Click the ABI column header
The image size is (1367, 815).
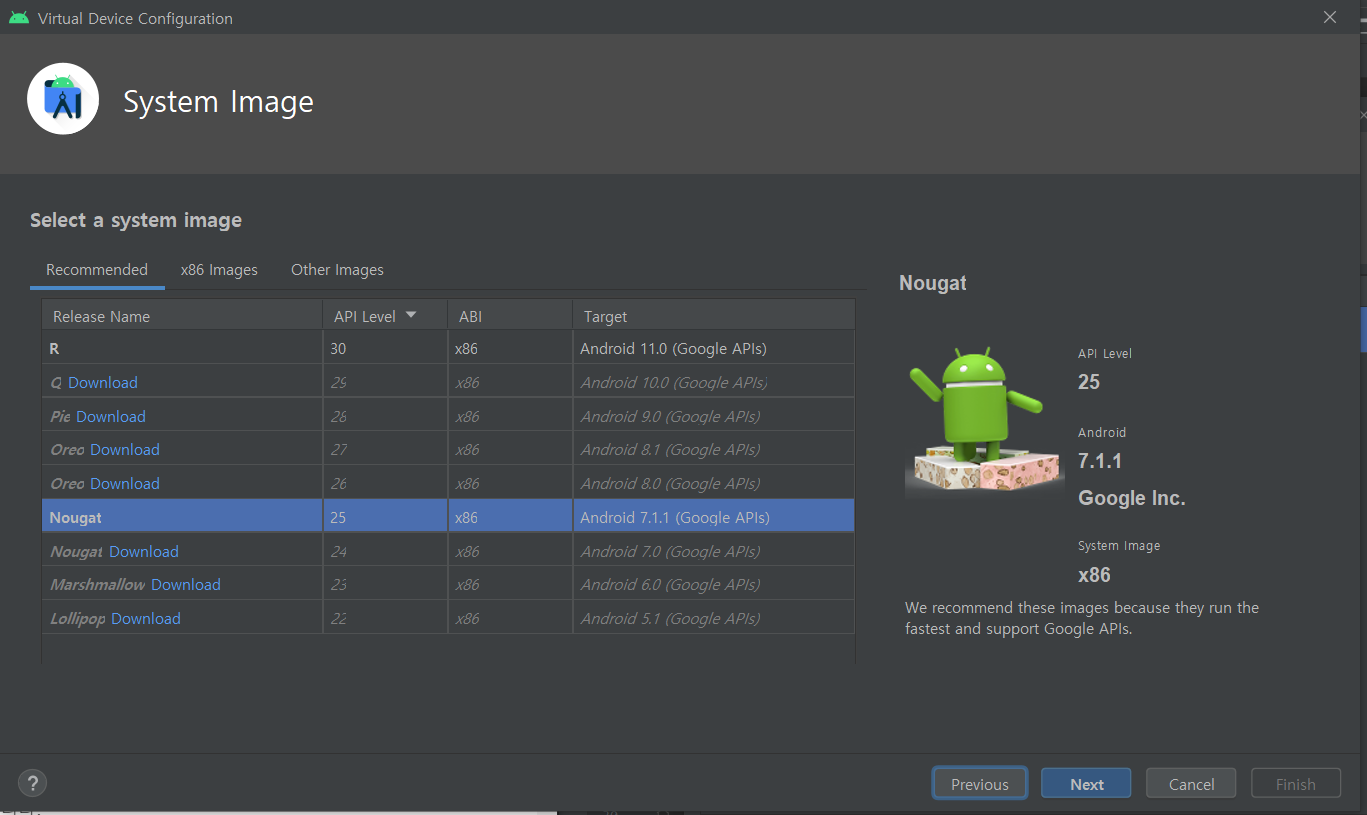(x=510, y=315)
